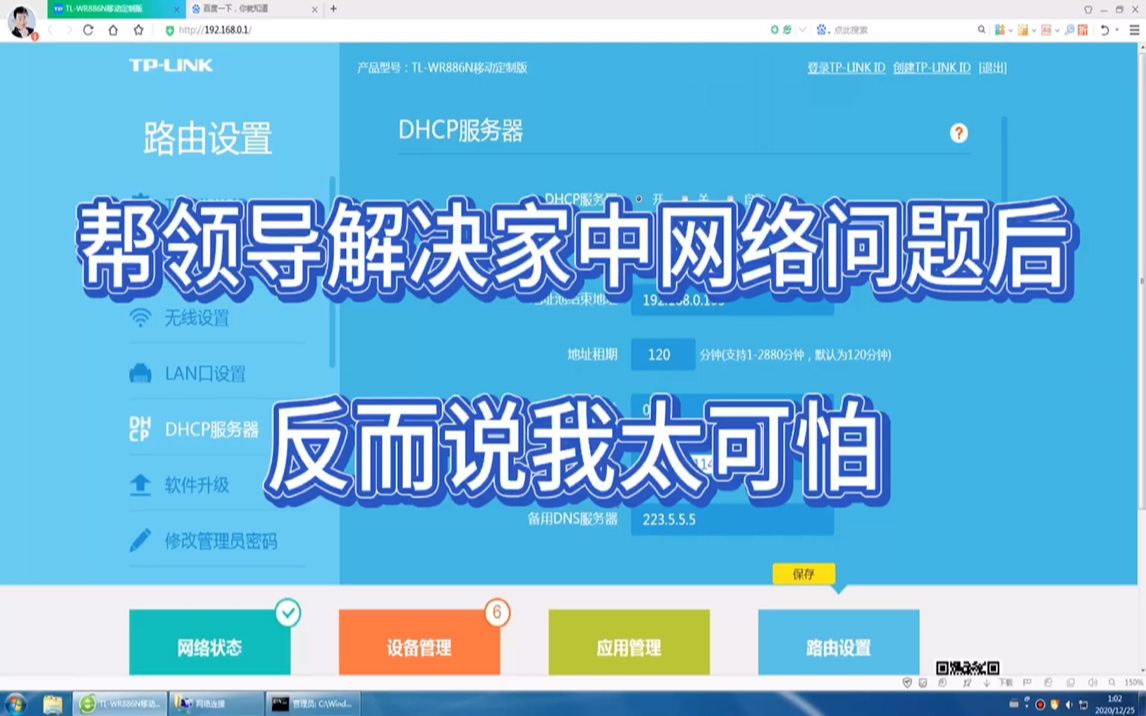Click the 设备管理 badge showing 6
The image size is (1146, 716).
(x=497, y=612)
